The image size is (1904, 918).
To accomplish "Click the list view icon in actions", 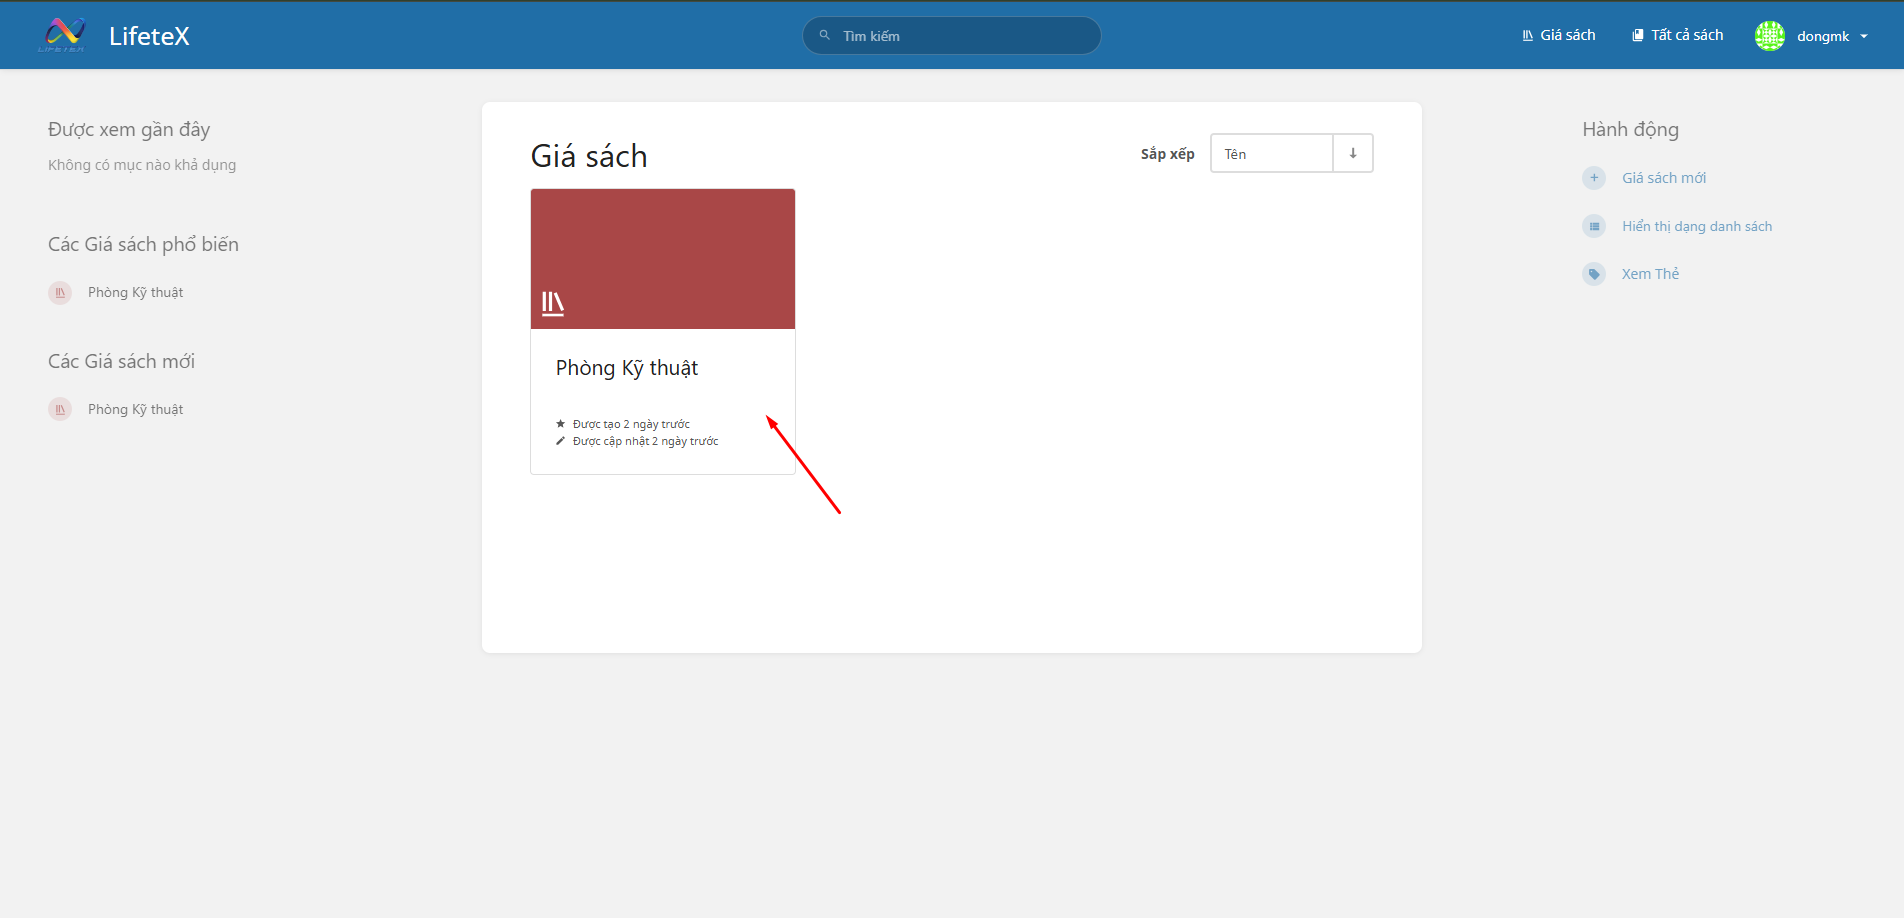I will [x=1594, y=226].
